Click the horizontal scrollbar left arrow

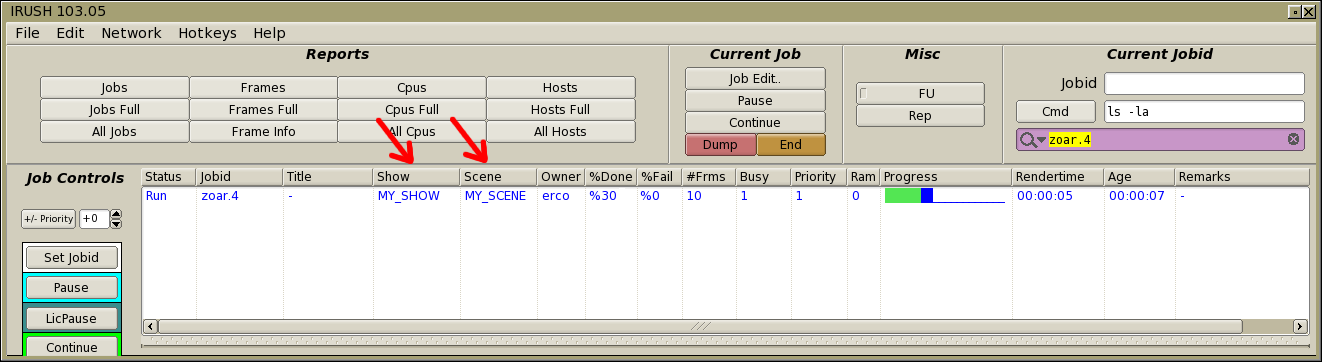tap(151, 326)
